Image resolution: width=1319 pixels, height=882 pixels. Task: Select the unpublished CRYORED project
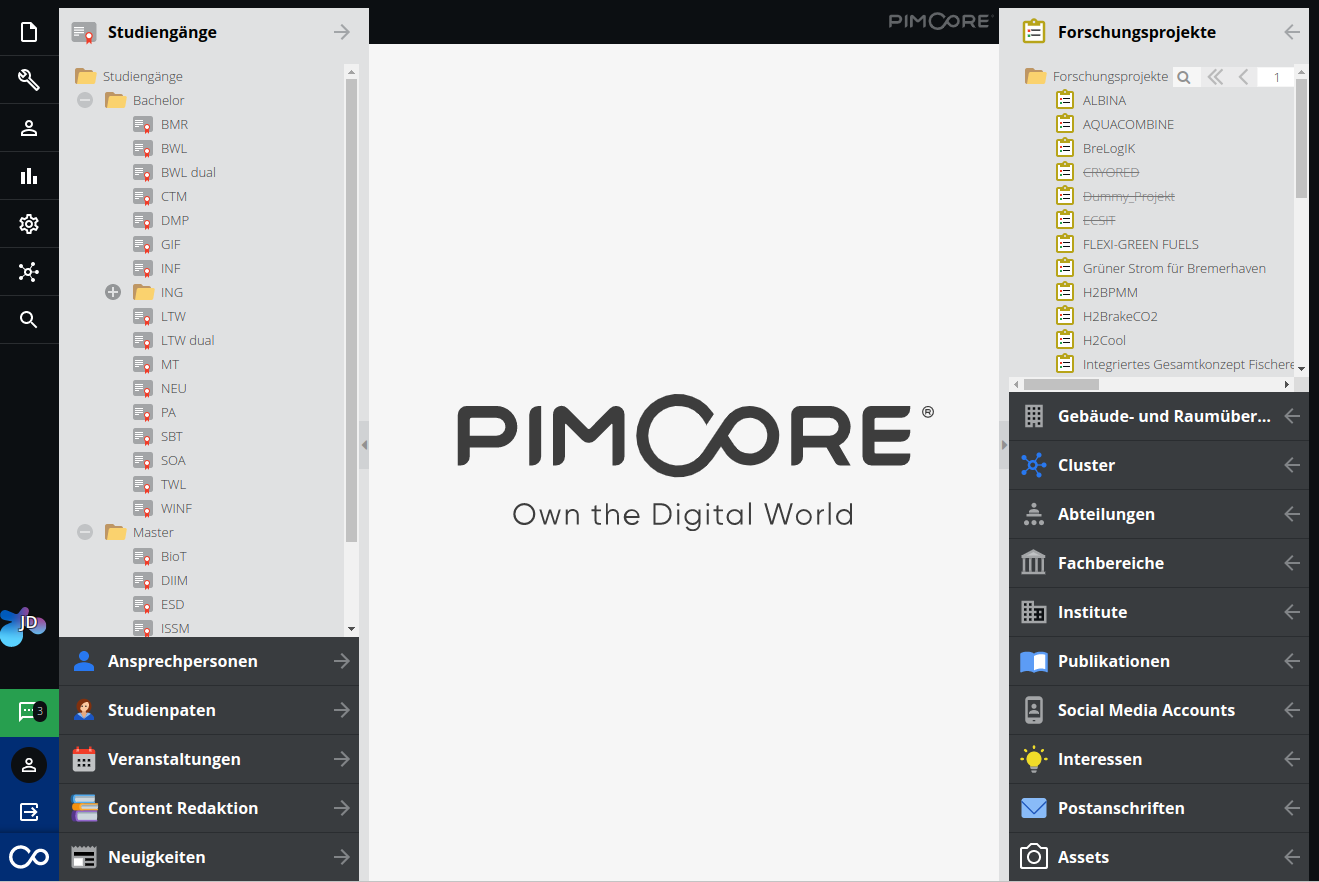point(1111,172)
